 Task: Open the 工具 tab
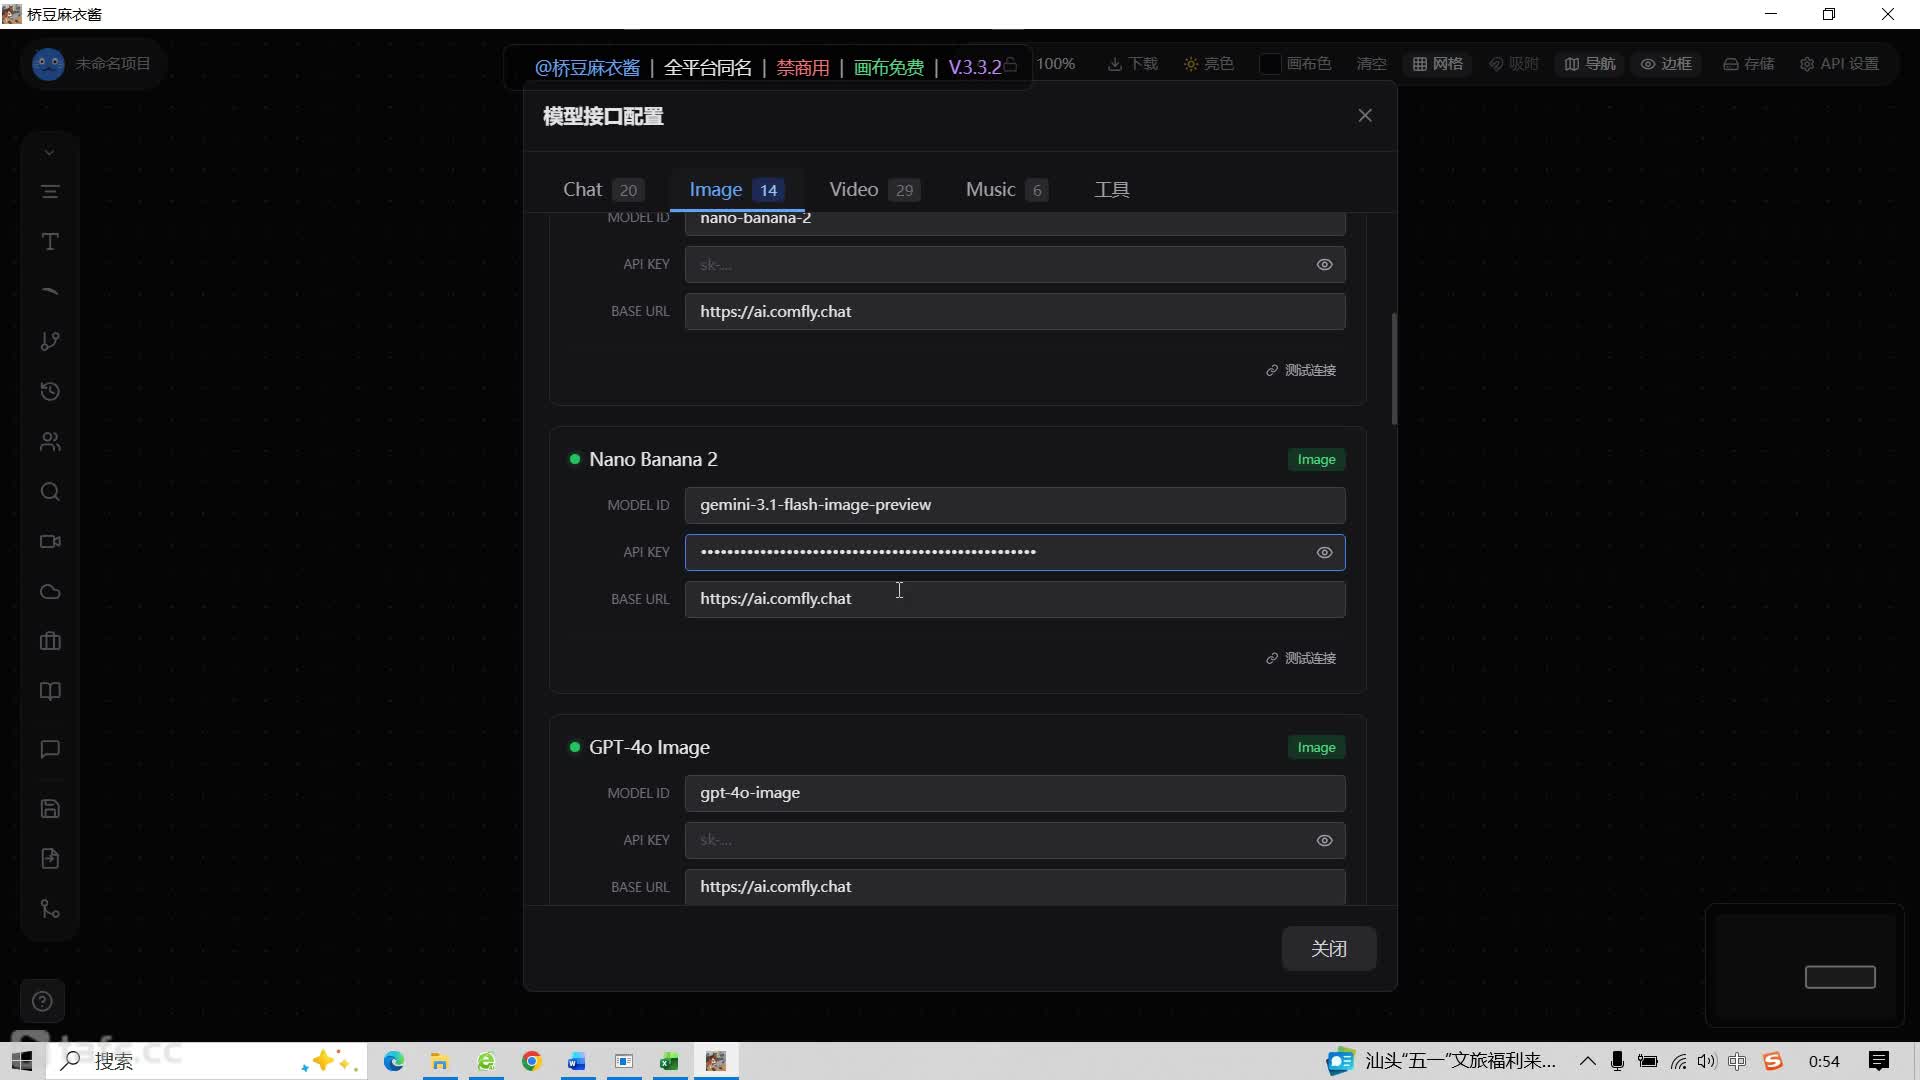click(1112, 190)
